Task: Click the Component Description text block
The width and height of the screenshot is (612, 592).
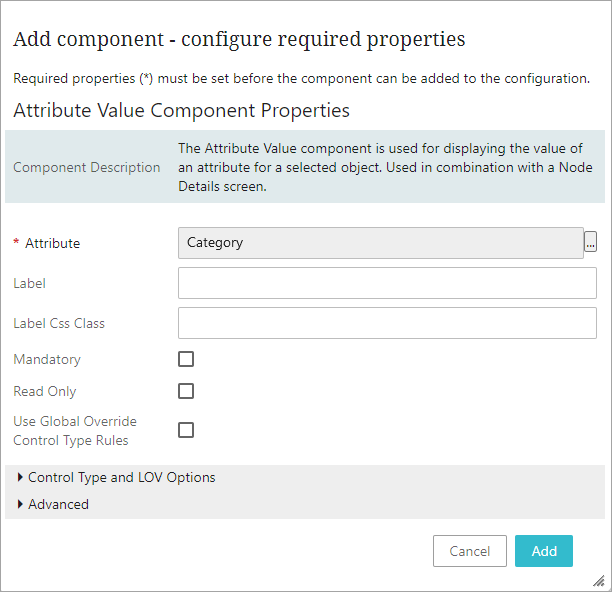Action: pyautogui.click(x=385, y=167)
